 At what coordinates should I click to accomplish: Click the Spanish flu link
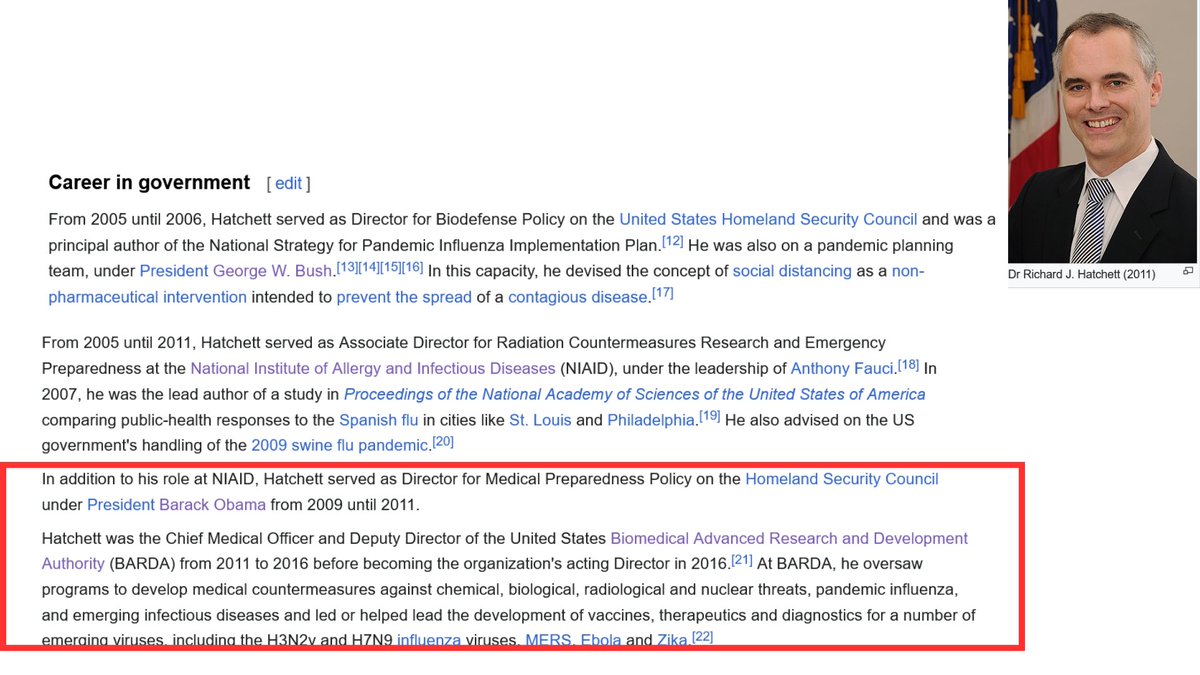pos(378,420)
